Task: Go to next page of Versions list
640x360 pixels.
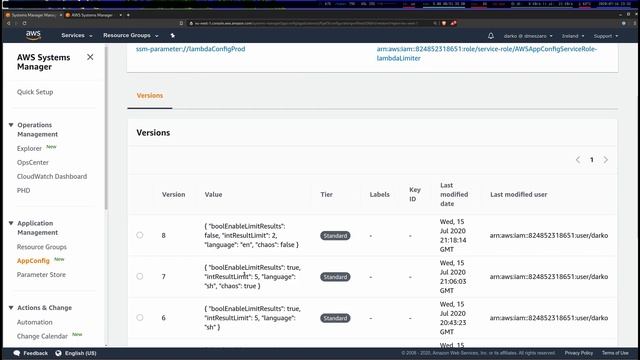Action: (x=606, y=160)
